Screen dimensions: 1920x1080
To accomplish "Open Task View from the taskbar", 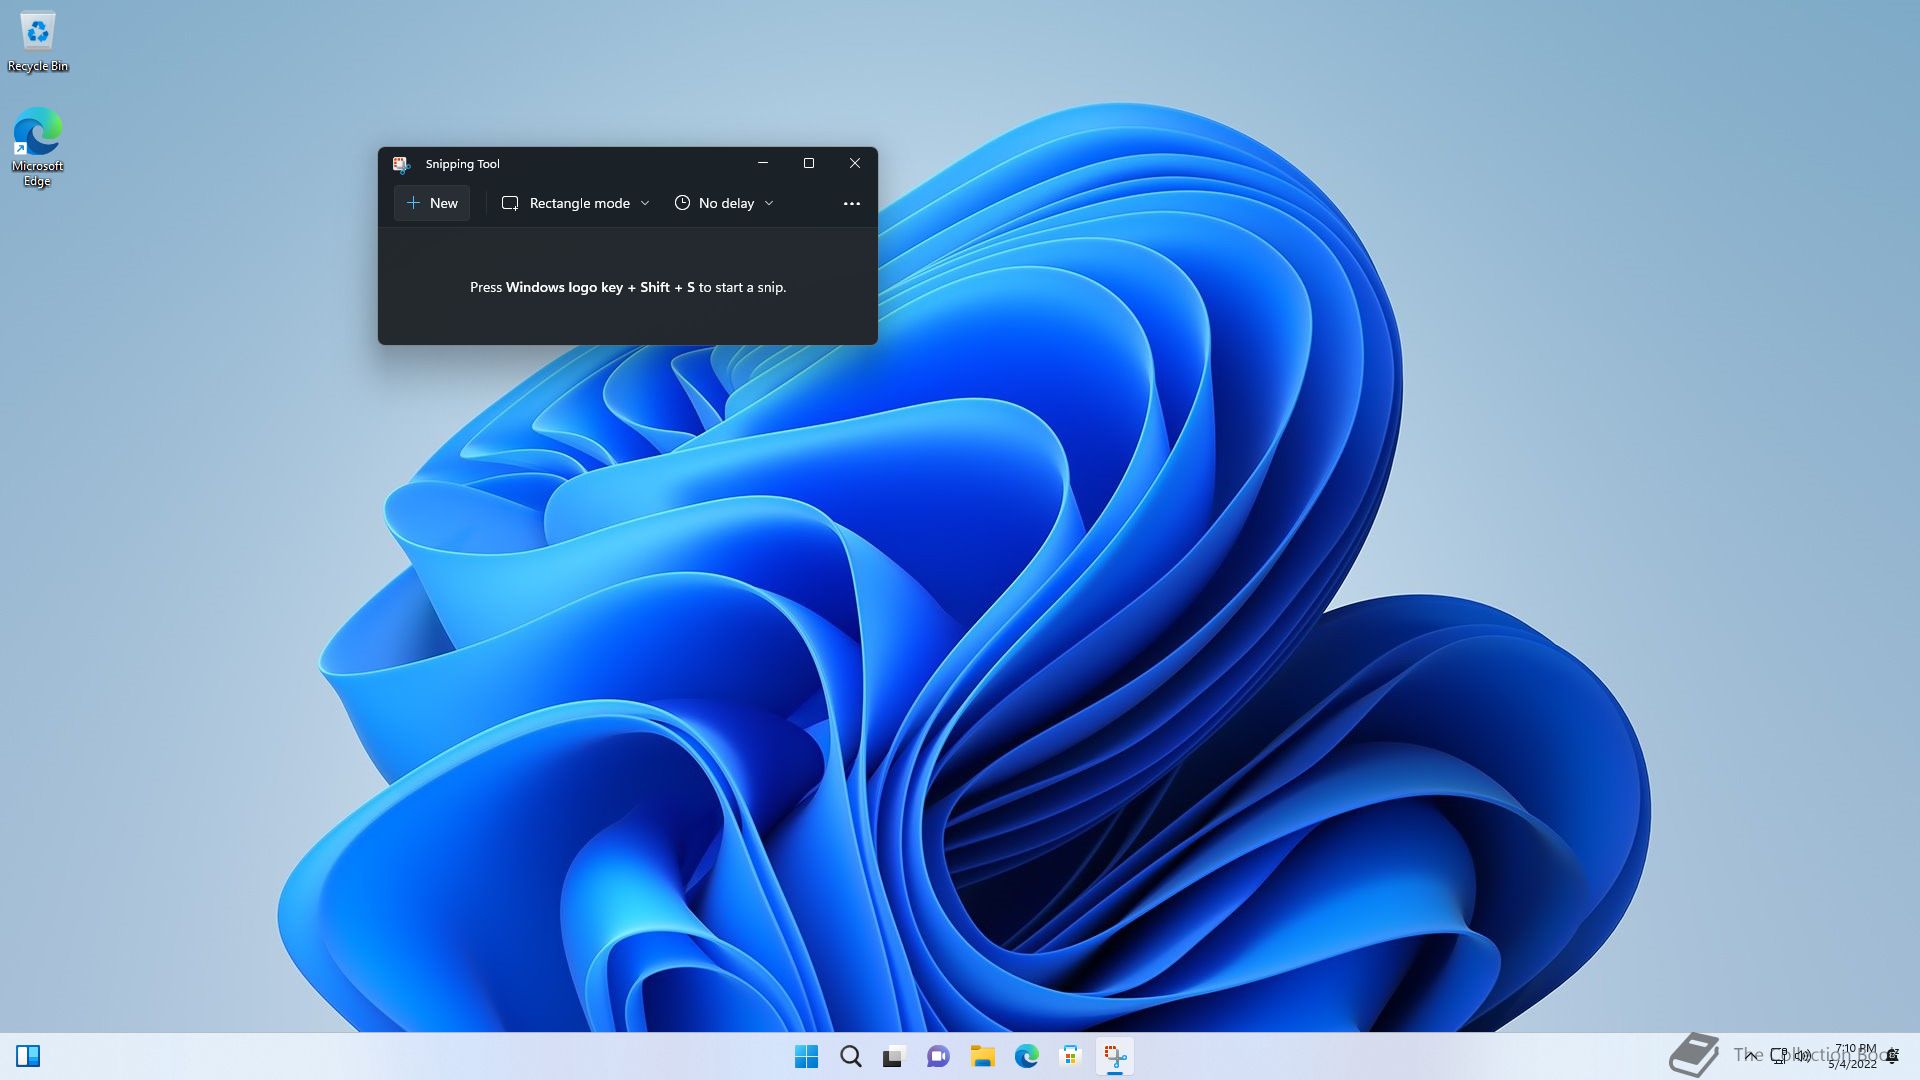I will (894, 1056).
